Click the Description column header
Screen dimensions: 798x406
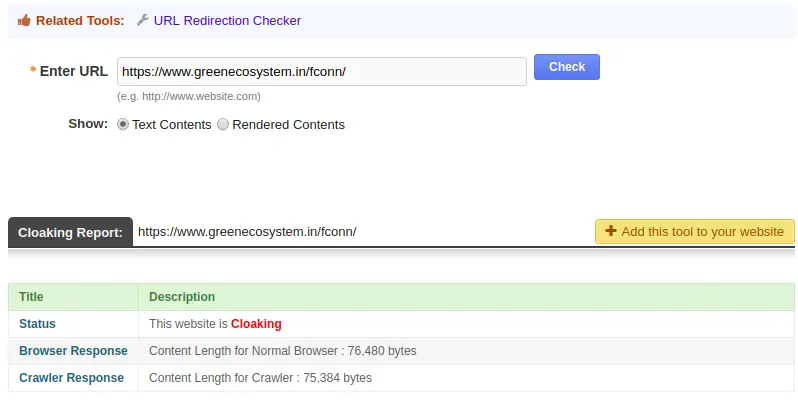click(x=182, y=297)
